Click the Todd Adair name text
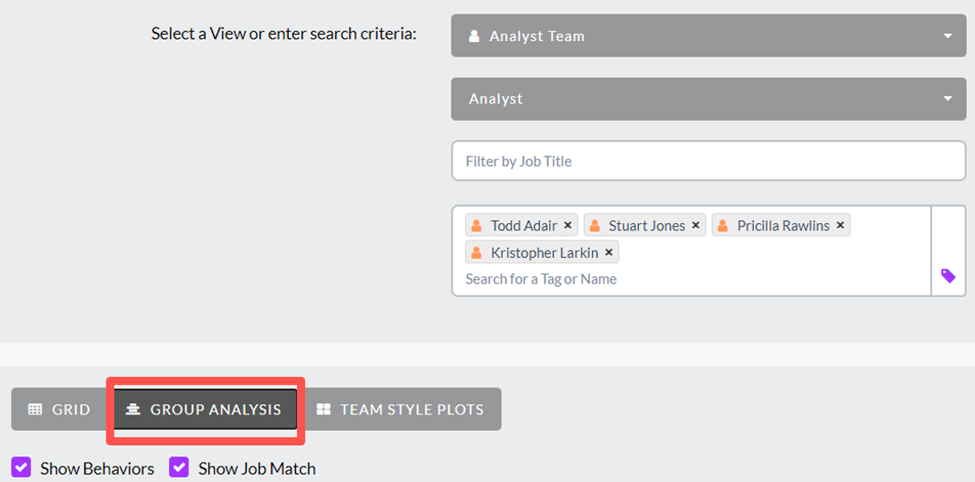The height and width of the screenshot is (482, 975). (x=524, y=226)
